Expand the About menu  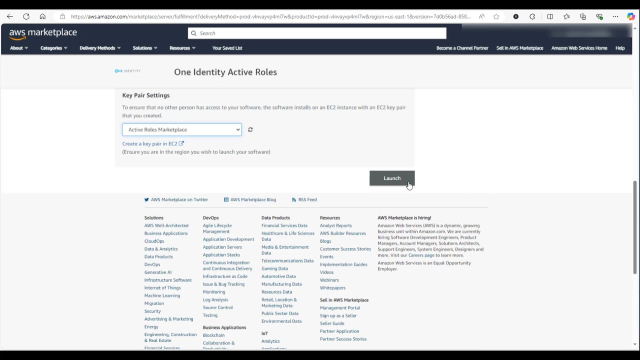(19, 48)
